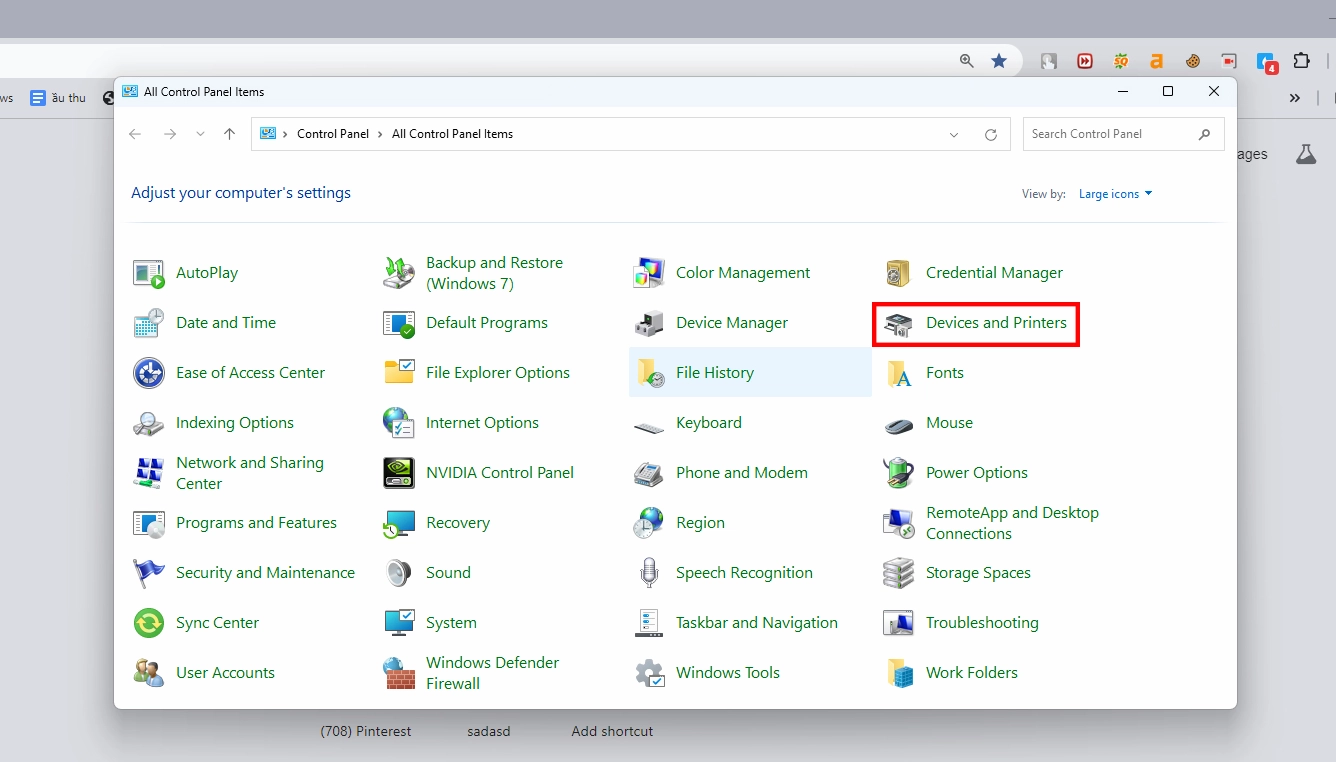Open the Devices and Printers icon

(x=898, y=324)
